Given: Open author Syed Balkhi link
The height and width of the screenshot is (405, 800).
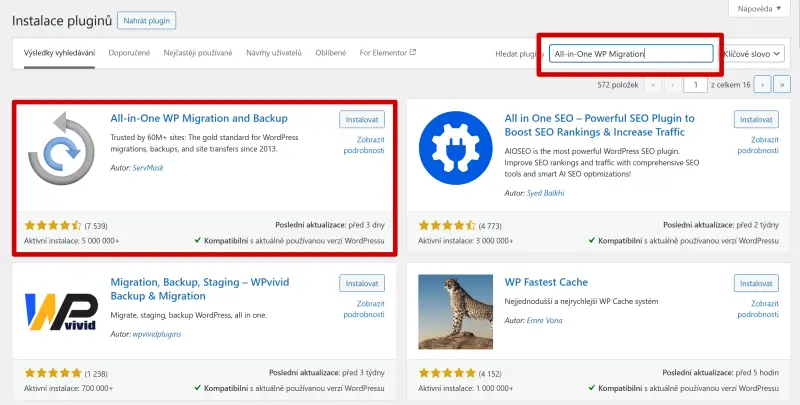Looking at the screenshot, I should pyautogui.click(x=545, y=193).
